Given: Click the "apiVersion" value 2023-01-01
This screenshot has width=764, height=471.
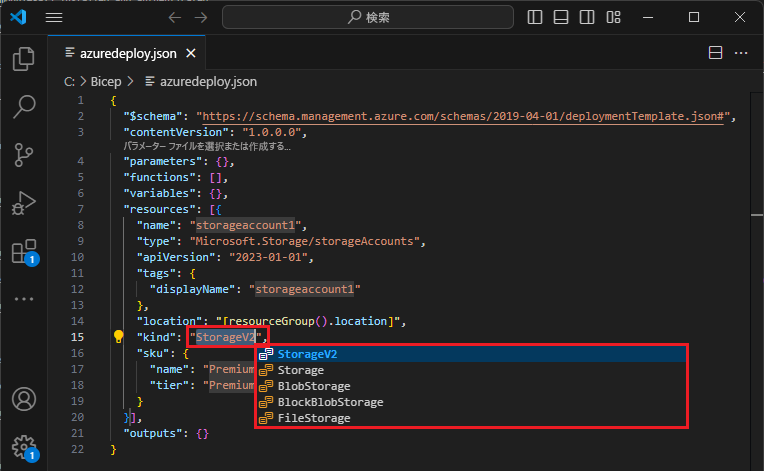Looking at the screenshot, I should point(268,257).
